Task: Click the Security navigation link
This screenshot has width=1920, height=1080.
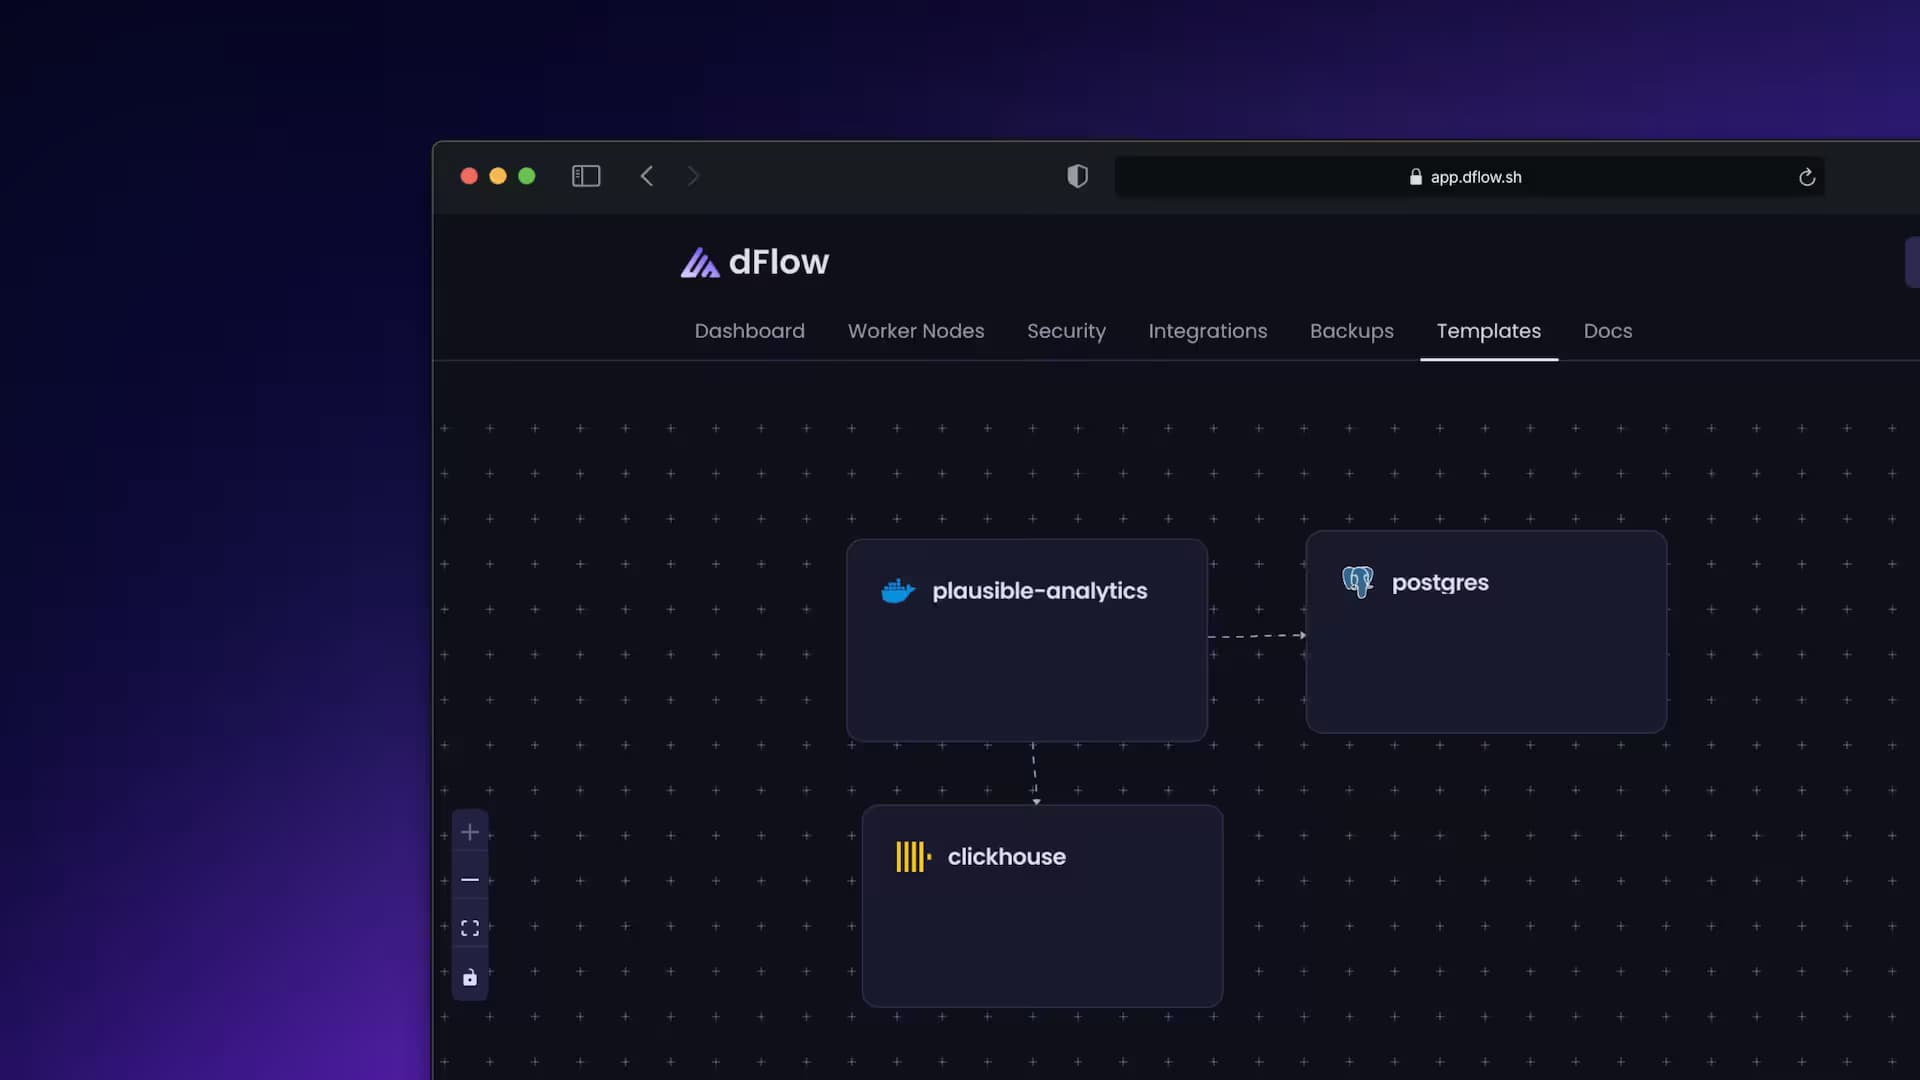Action: click(1066, 331)
